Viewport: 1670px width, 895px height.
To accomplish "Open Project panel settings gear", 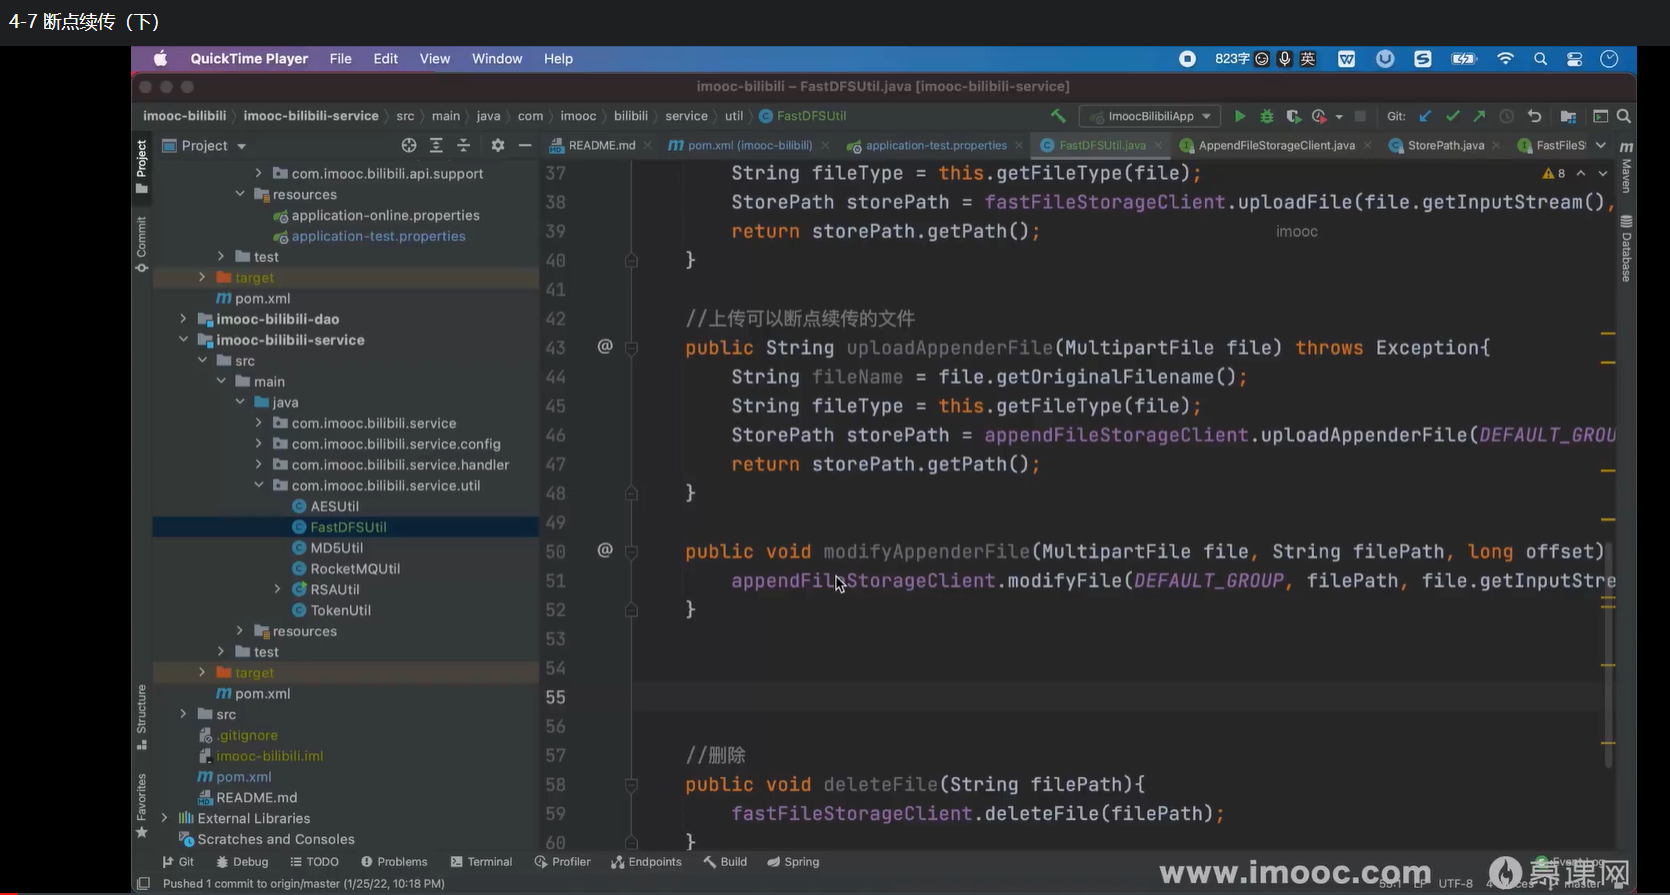I will (497, 145).
